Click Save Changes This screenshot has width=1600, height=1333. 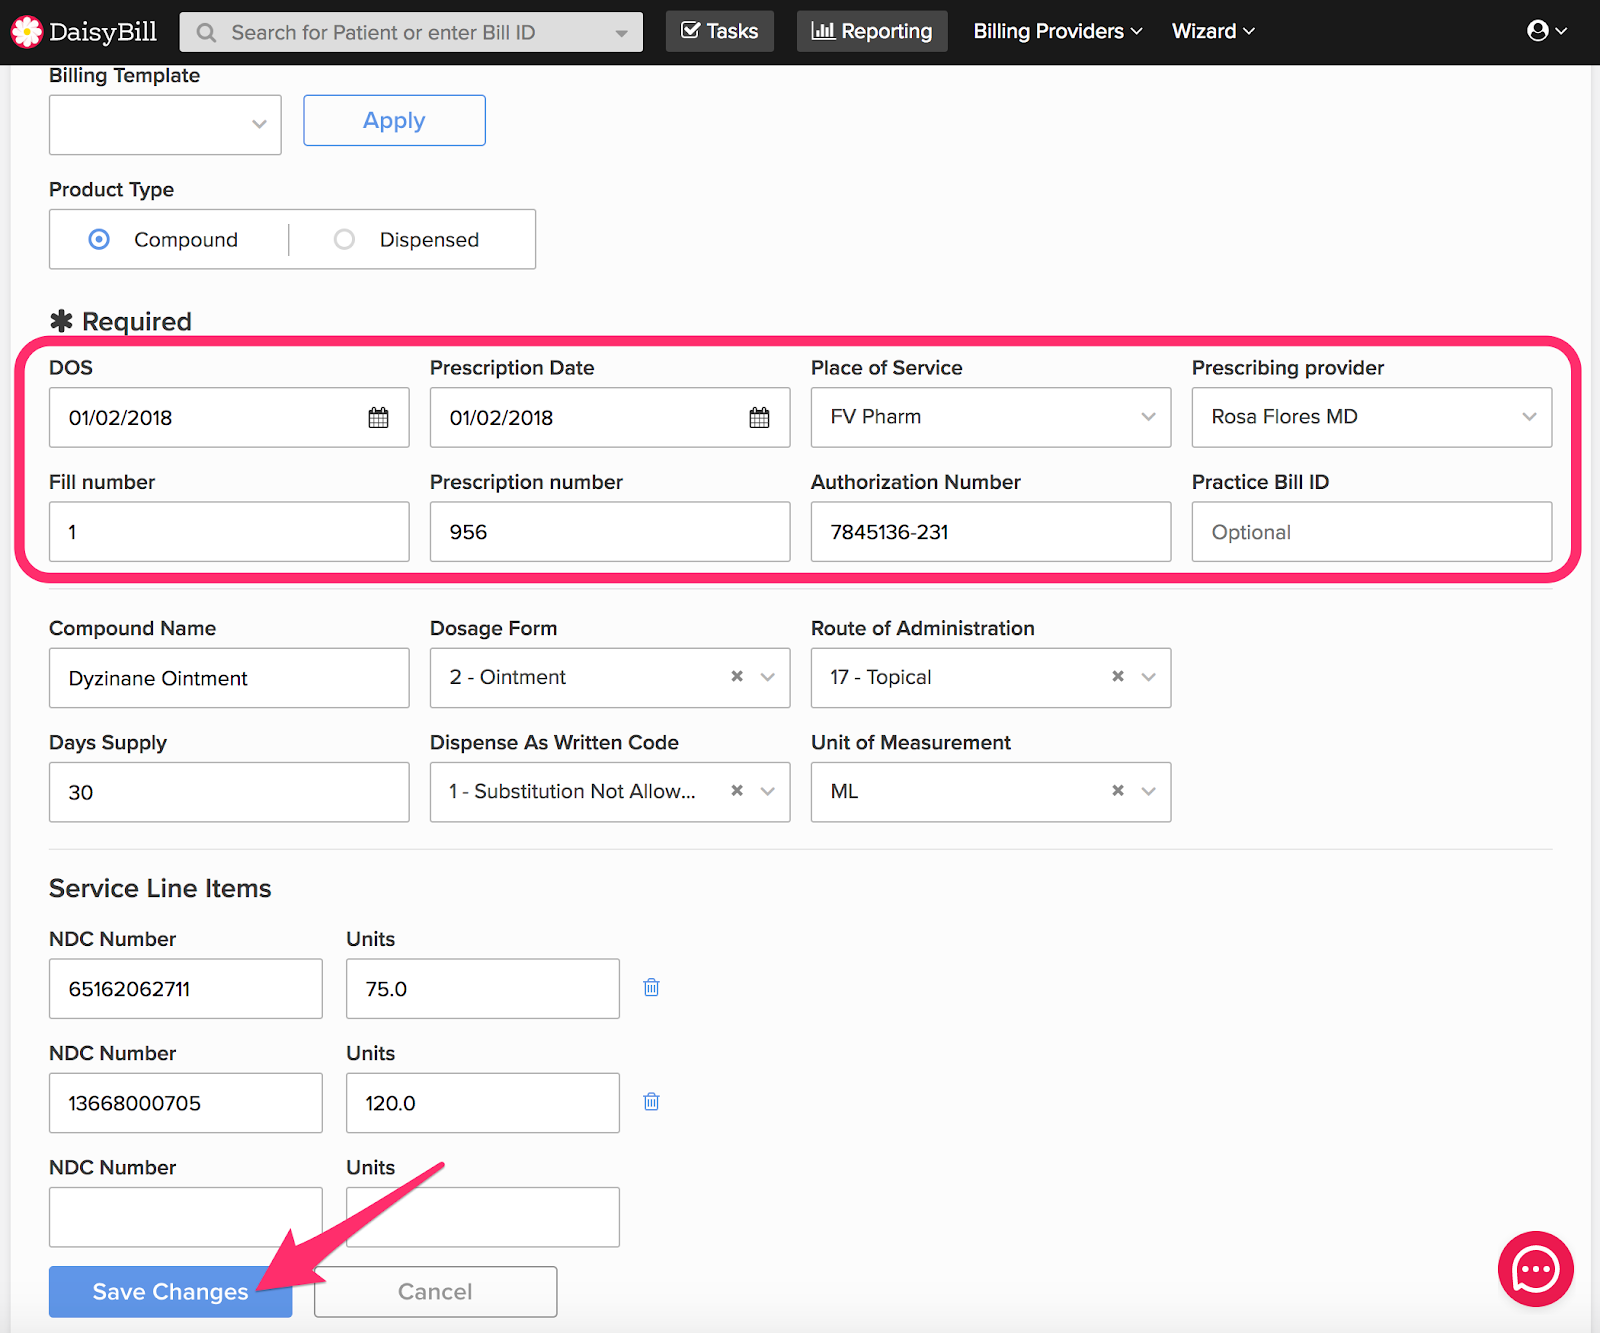(170, 1291)
